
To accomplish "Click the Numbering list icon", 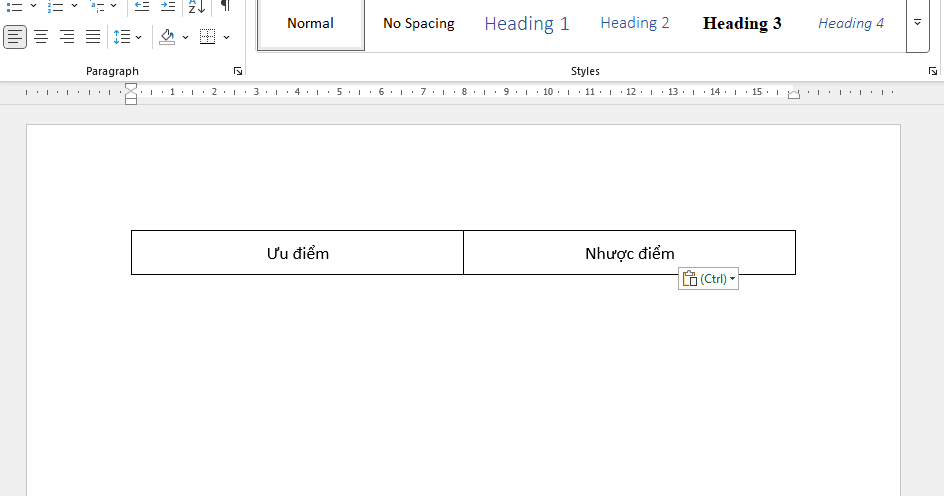I will (x=55, y=6).
